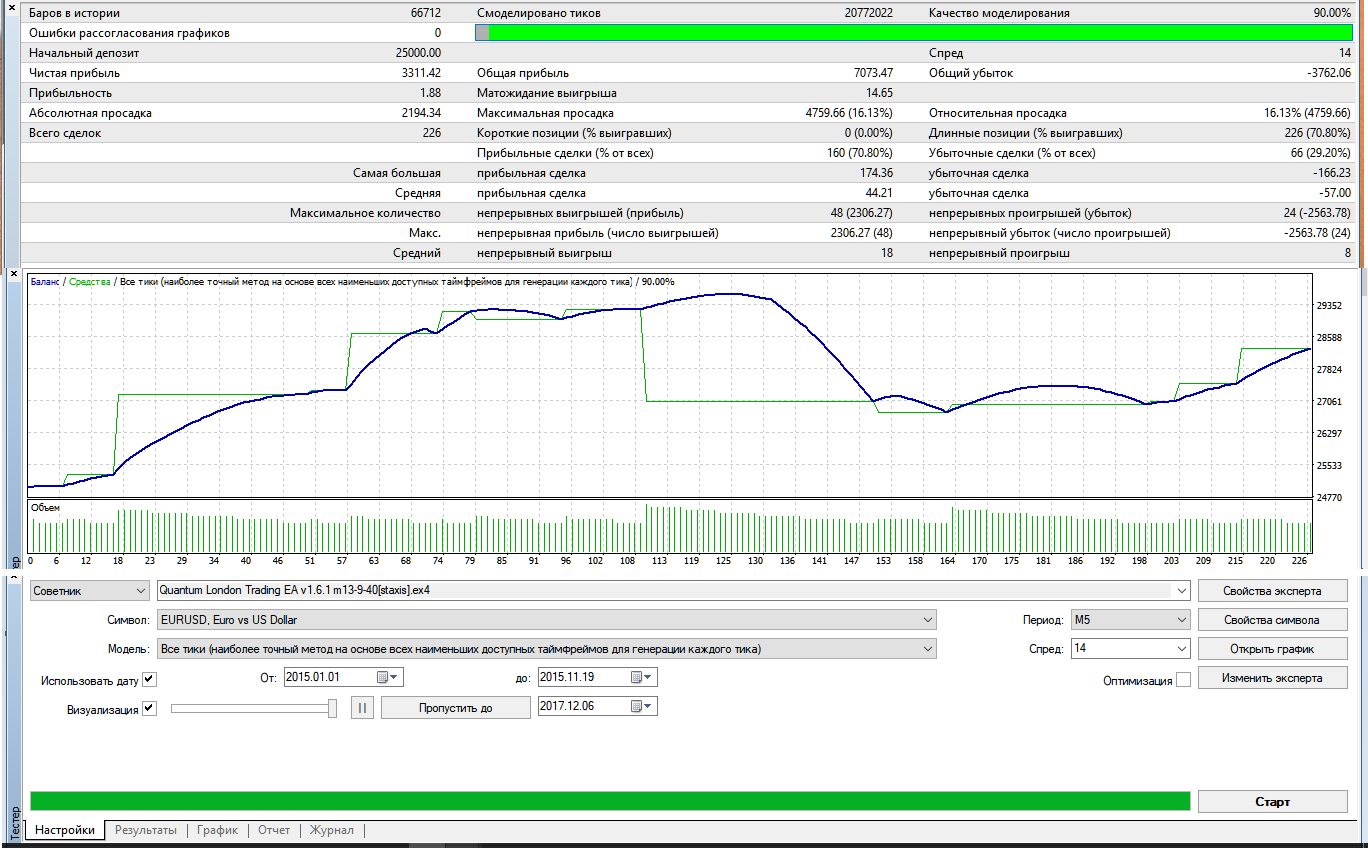Click the Качество моделирования value 90.00%
This screenshot has width=1368, height=848.
[x=1333, y=13]
